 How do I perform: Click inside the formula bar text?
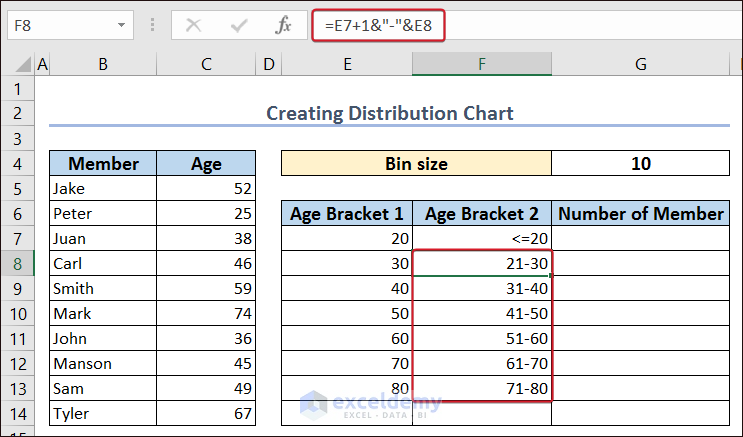pos(590,26)
